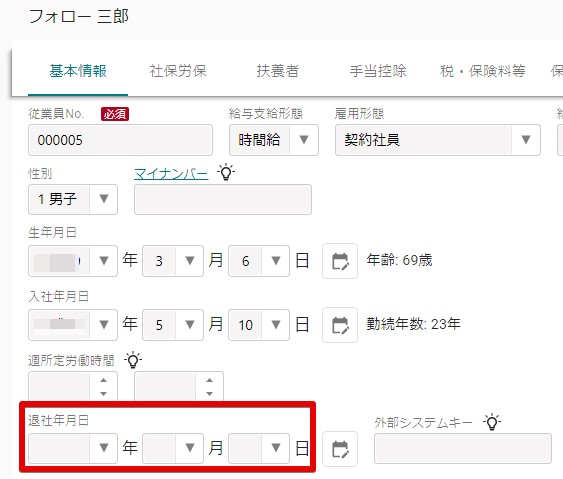
Task: Click the 従業員No. field containing 000005
Action: (x=120, y=140)
